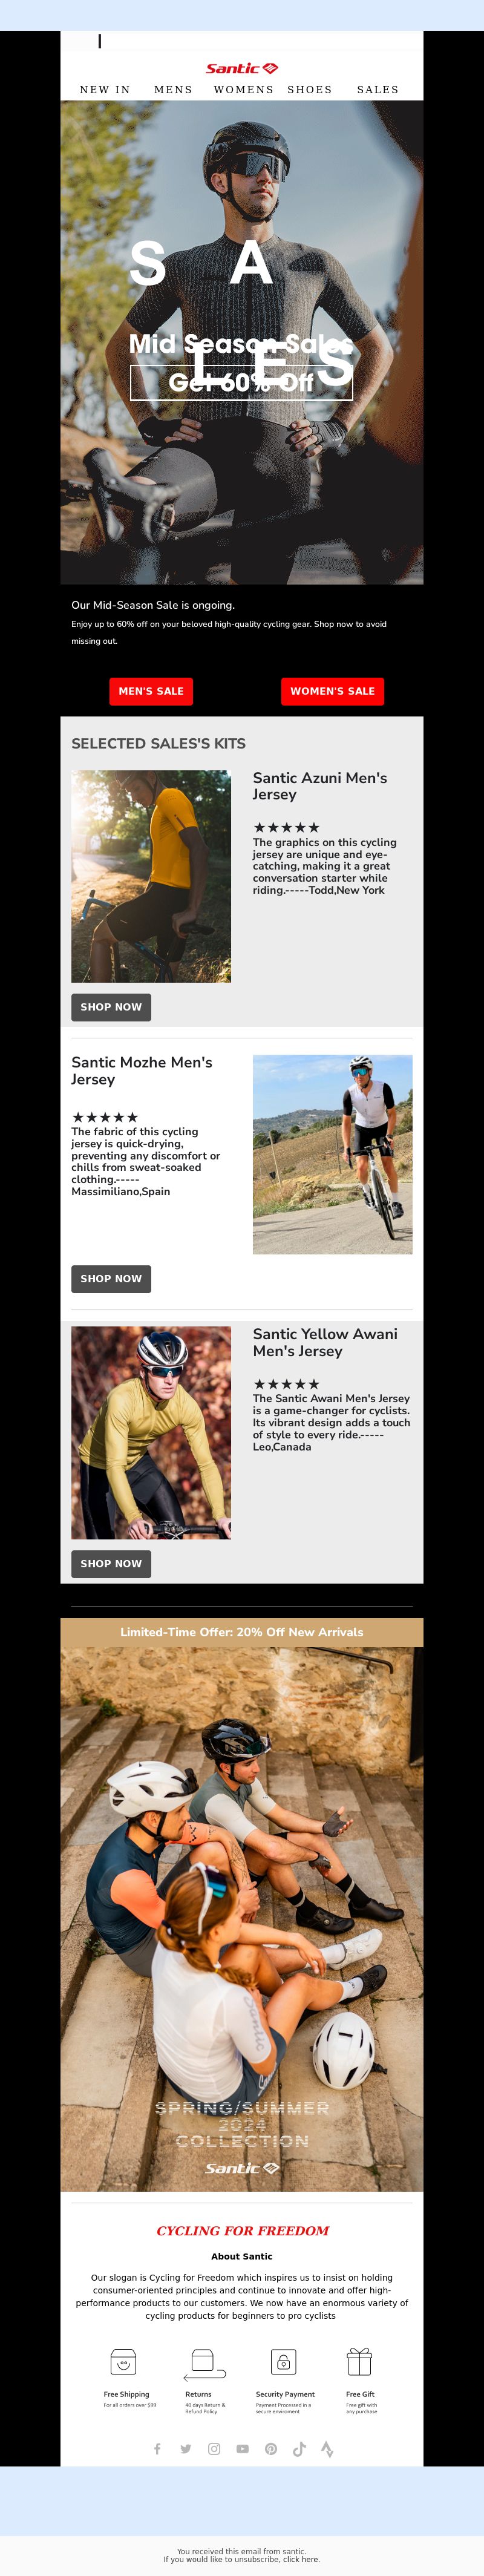
Task: Open the TikTok social icon
Action: click(299, 2449)
